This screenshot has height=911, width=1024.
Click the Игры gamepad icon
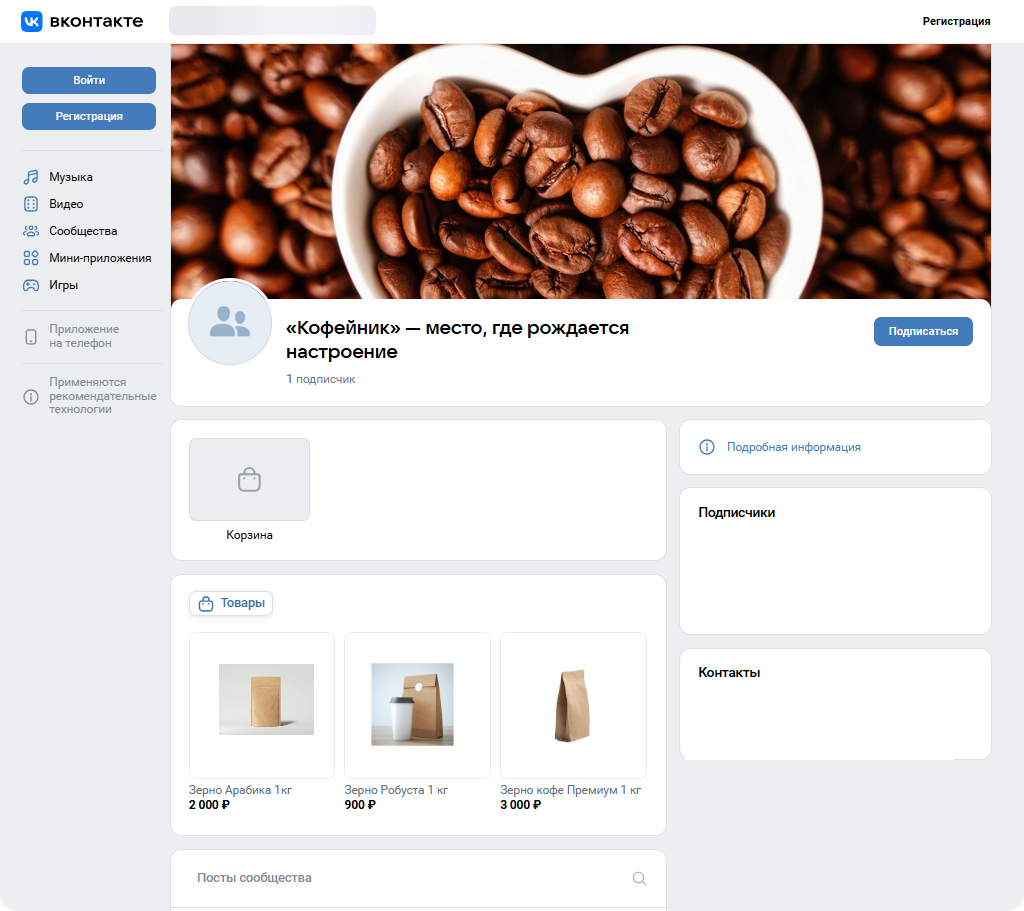click(31, 285)
